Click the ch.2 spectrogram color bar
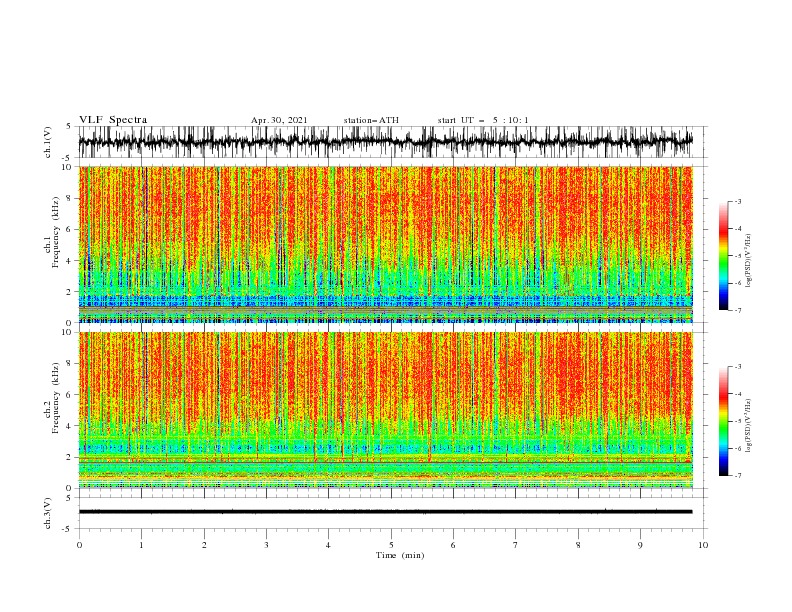 click(723, 421)
